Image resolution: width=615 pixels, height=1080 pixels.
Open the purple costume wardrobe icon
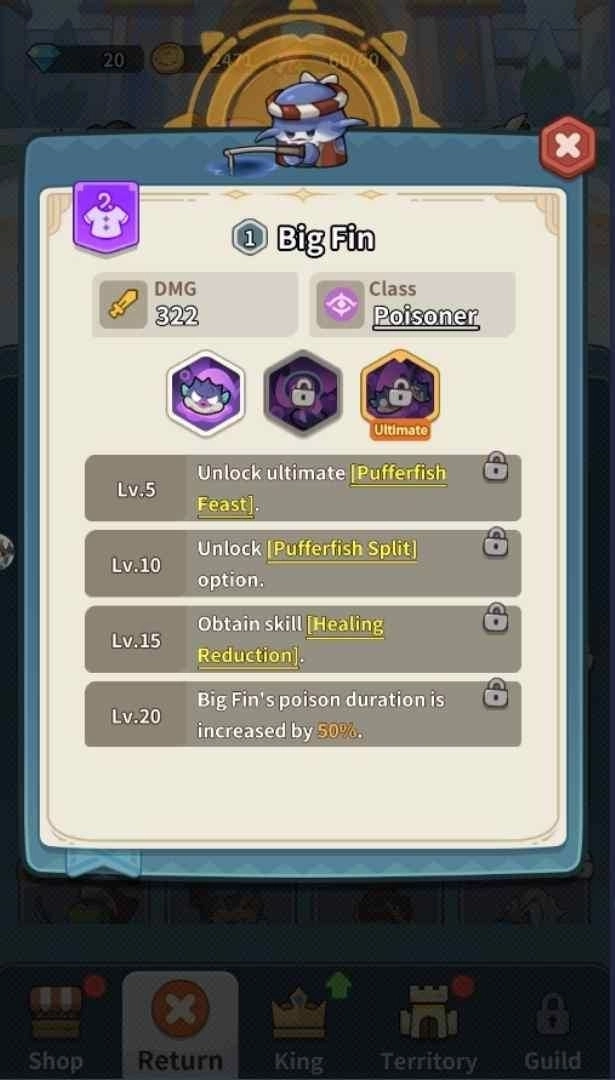coord(106,217)
